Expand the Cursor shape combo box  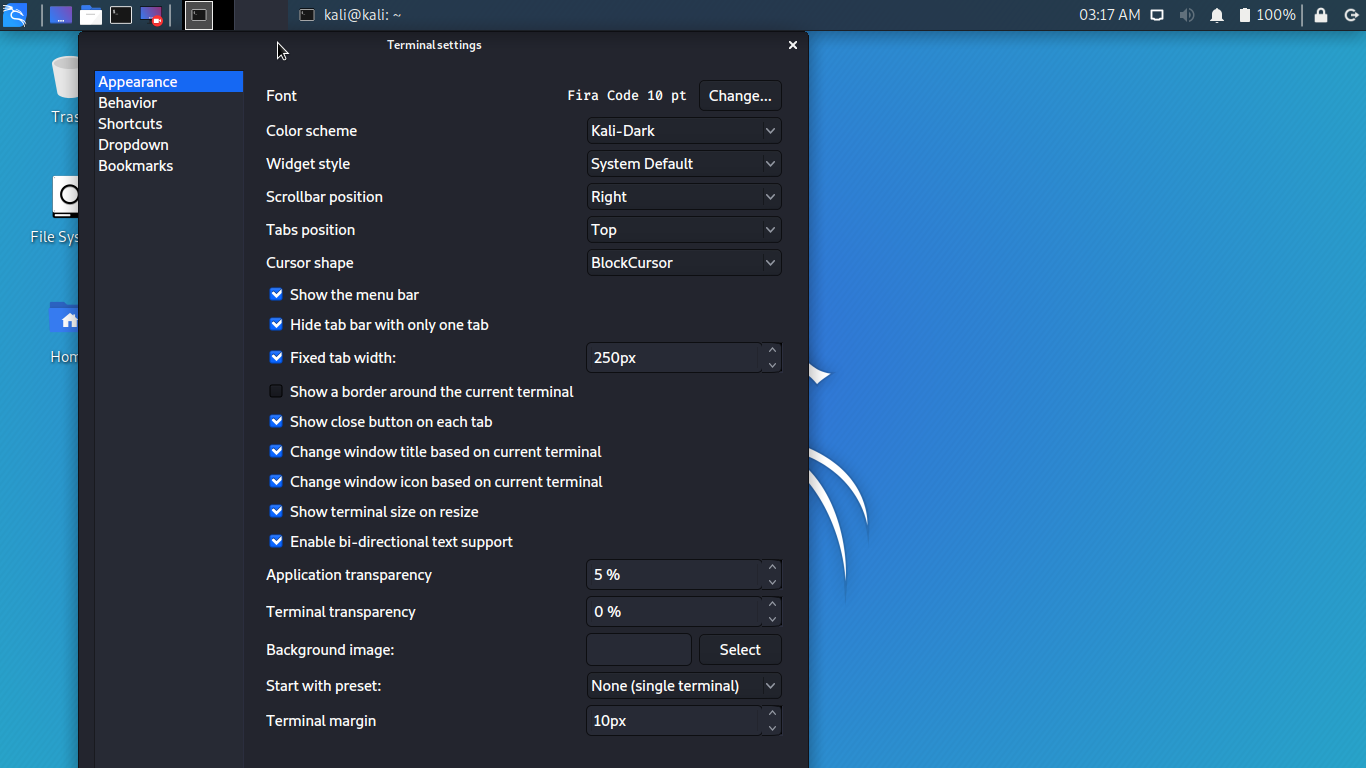(x=683, y=263)
